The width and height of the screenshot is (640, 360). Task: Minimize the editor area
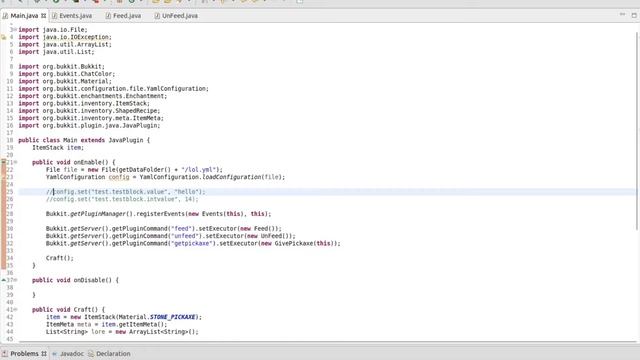point(622,15)
